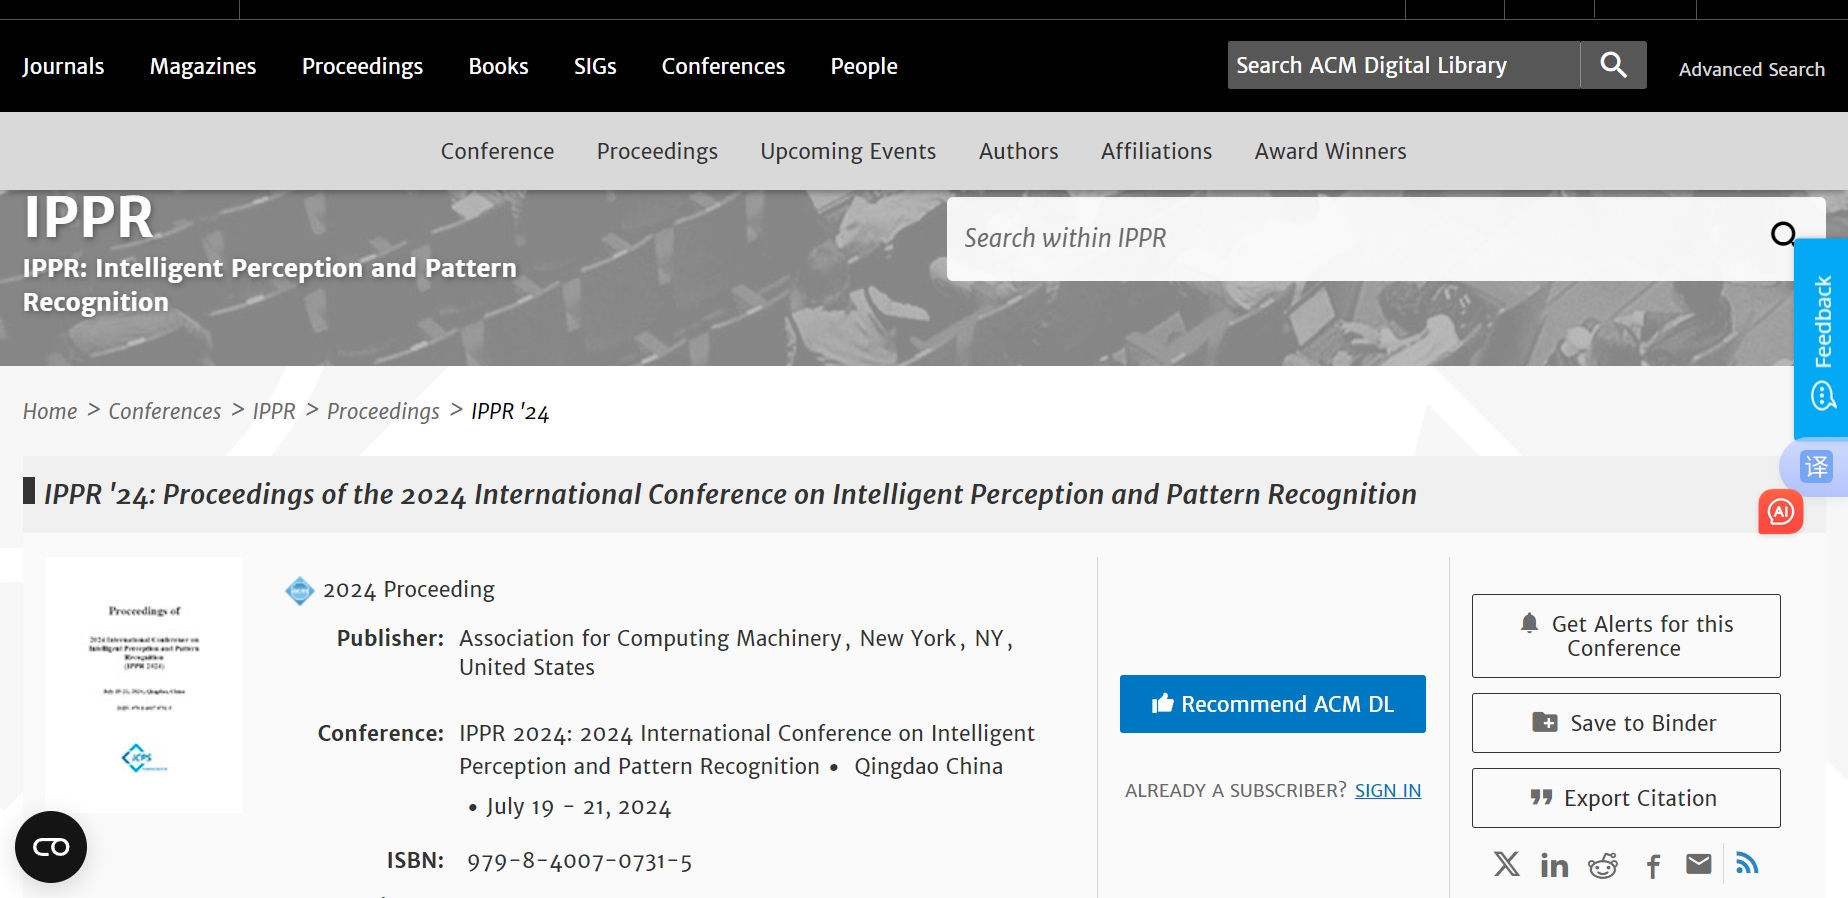
Task: Open the Journals menu
Action: point(63,66)
